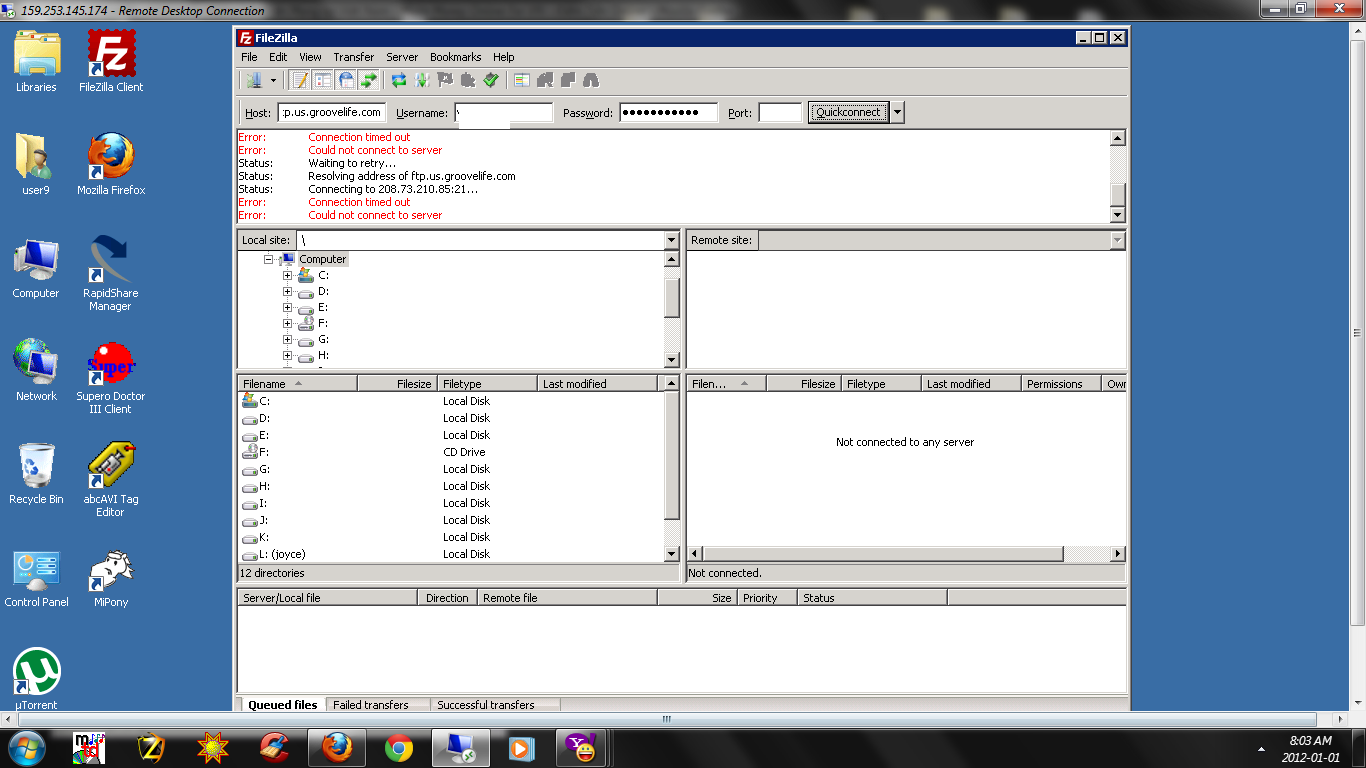
Task: Toggle local directory tree view
Action: (x=323, y=80)
